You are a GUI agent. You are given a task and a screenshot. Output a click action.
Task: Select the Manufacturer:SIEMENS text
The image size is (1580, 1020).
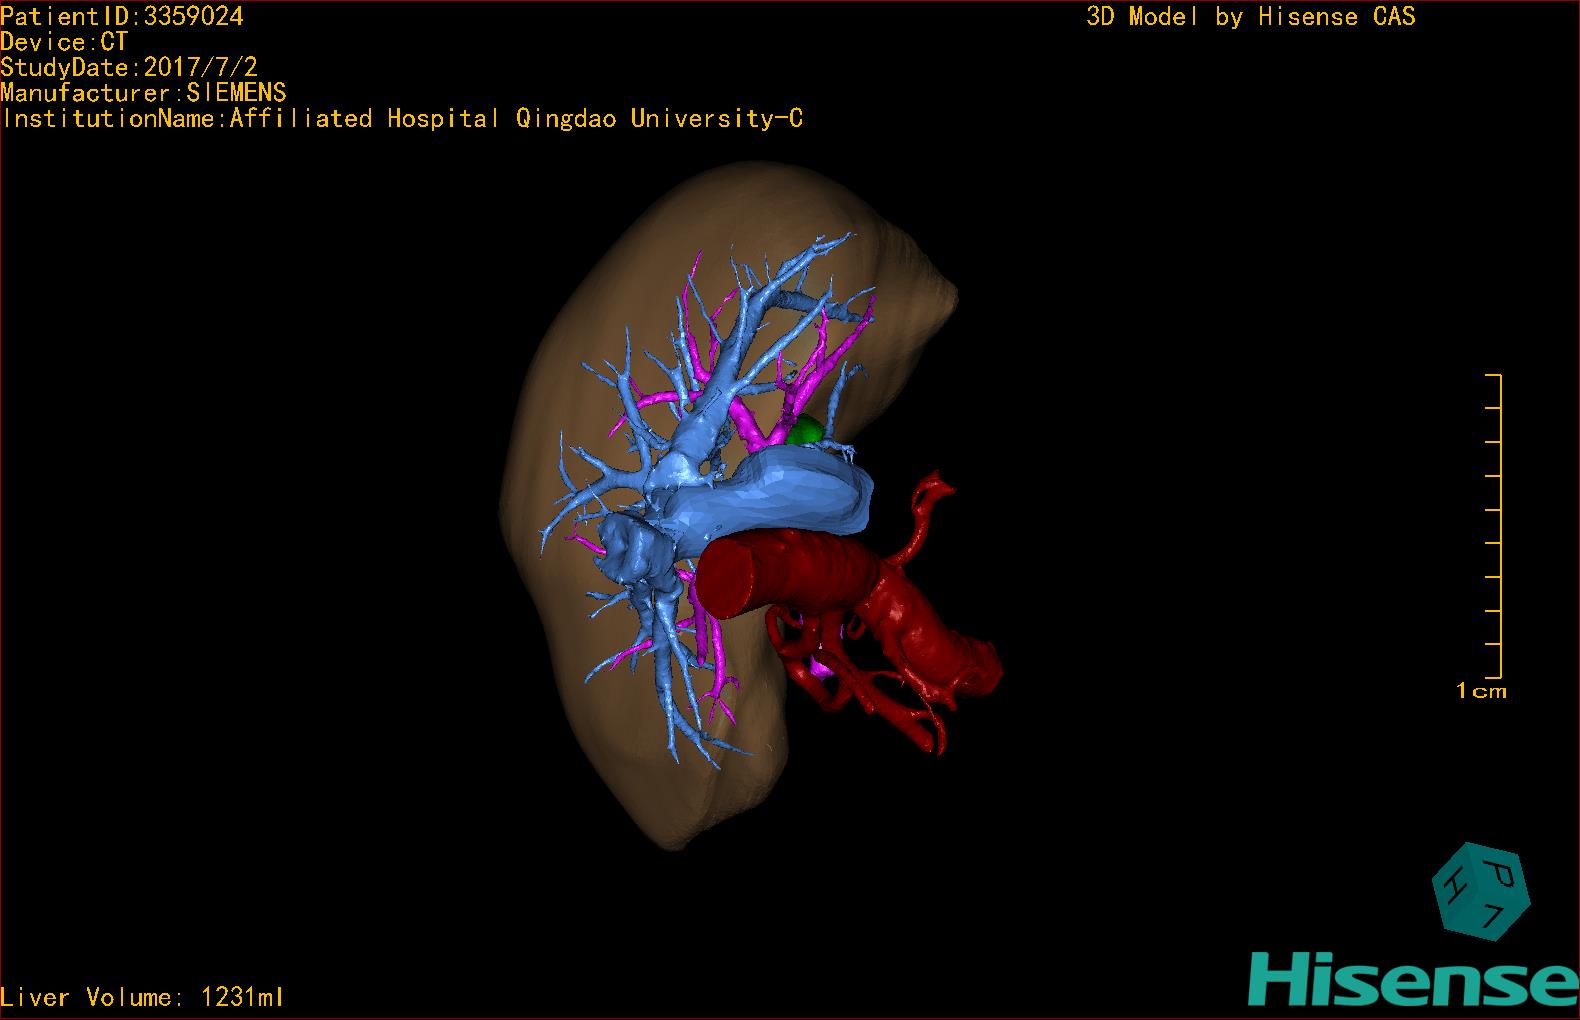click(143, 93)
